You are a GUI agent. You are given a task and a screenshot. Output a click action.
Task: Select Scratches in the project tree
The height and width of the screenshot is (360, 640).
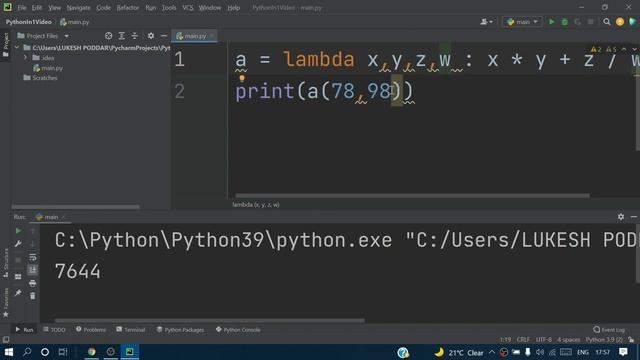[40, 78]
